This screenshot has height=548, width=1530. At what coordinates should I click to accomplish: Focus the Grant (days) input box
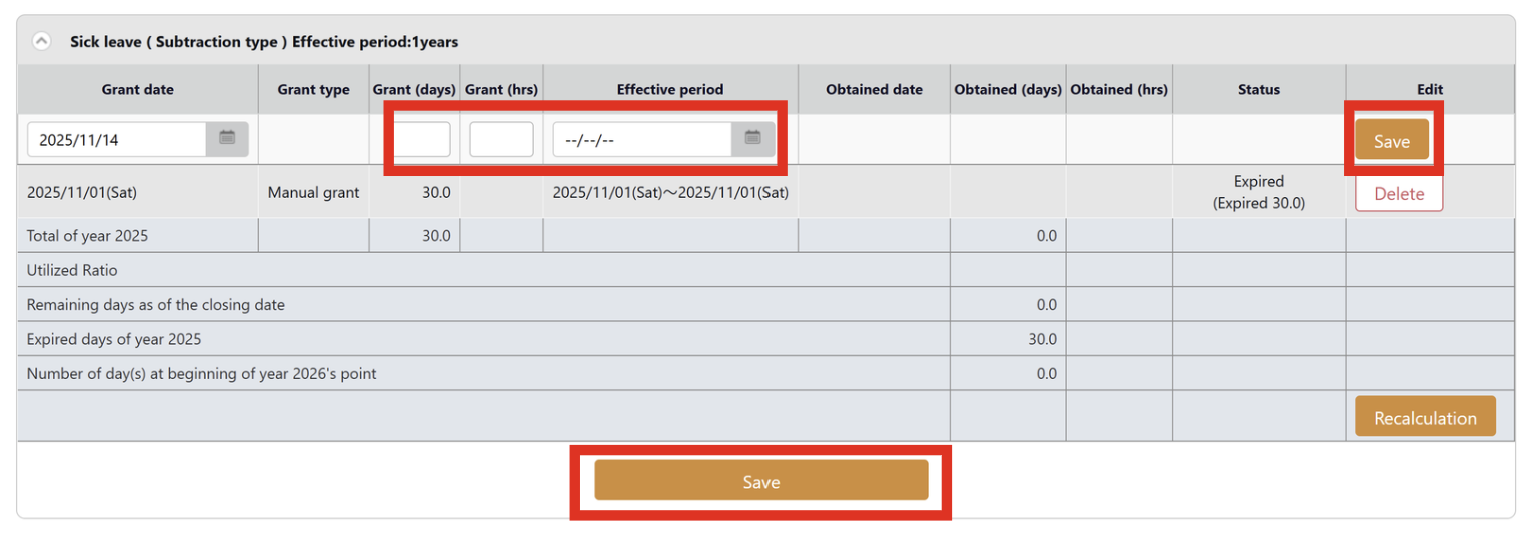tap(422, 140)
